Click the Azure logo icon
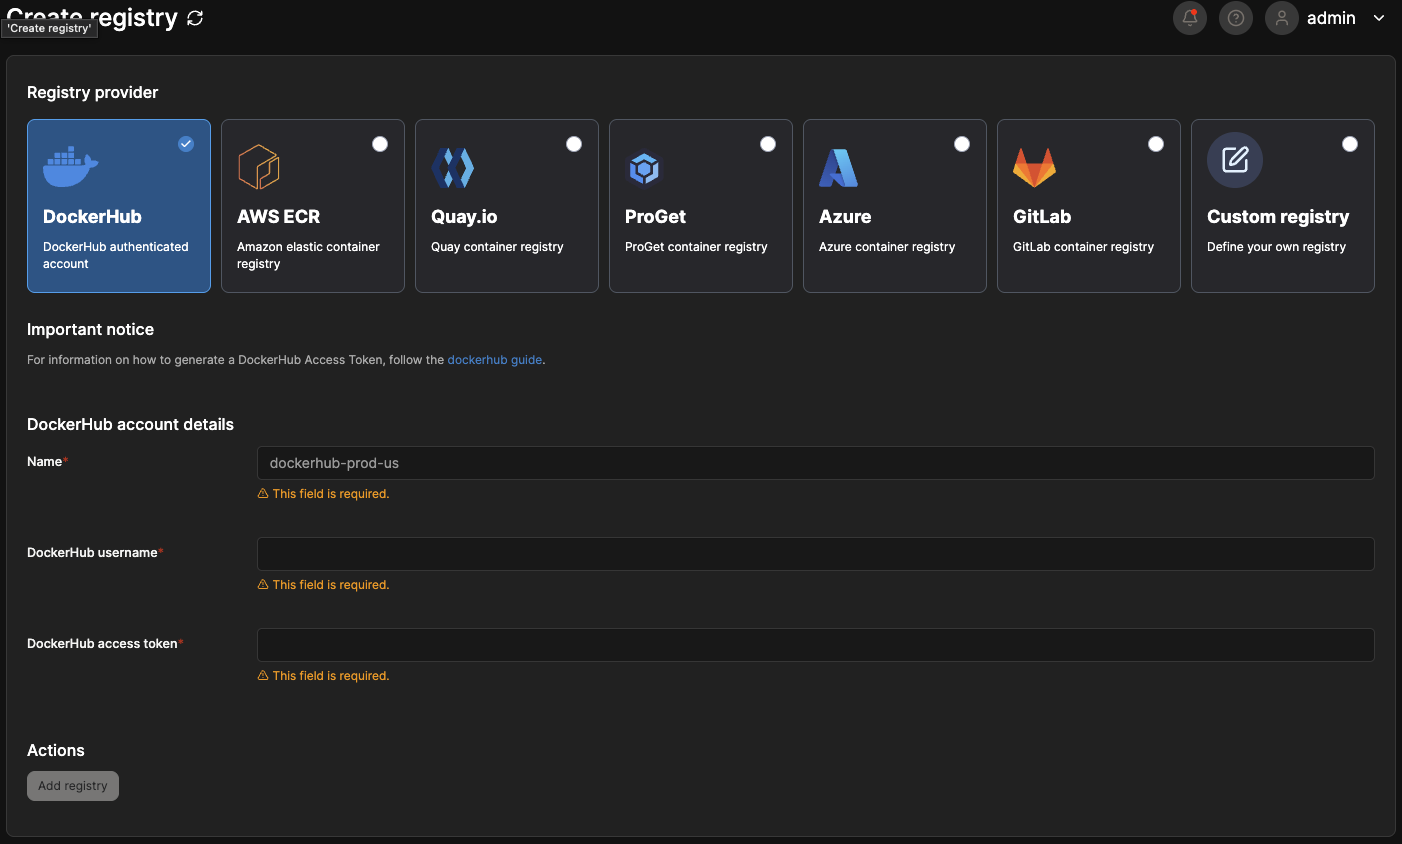This screenshot has height=844, width=1402. coord(838,168)
